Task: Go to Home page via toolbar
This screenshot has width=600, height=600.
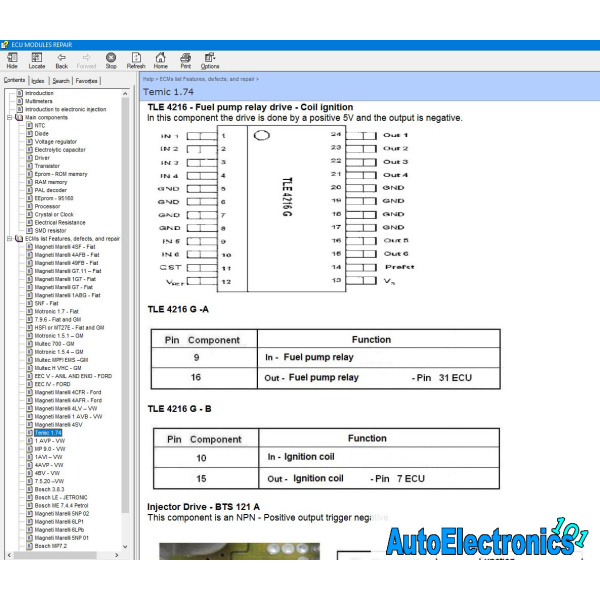Action: click(160, 60)
